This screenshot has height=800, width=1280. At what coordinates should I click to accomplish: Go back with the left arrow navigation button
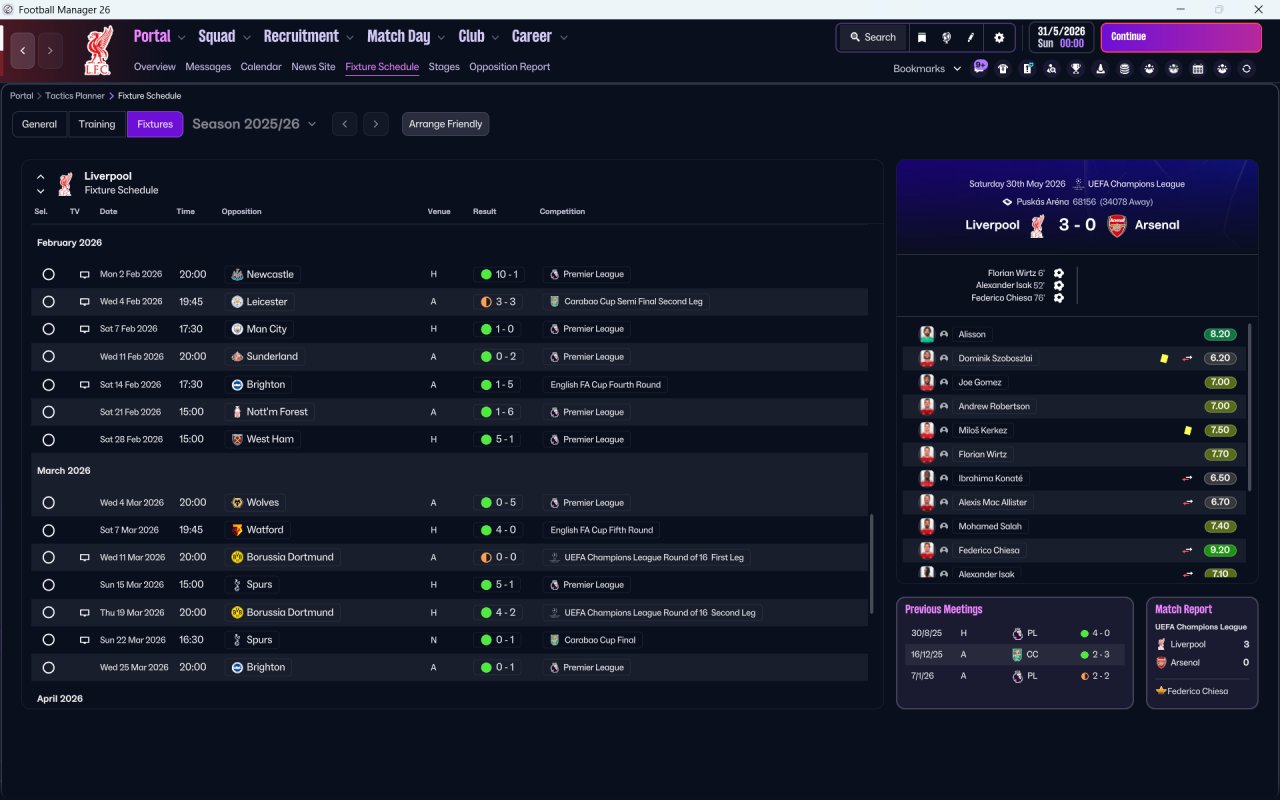[x=23, y=51]
